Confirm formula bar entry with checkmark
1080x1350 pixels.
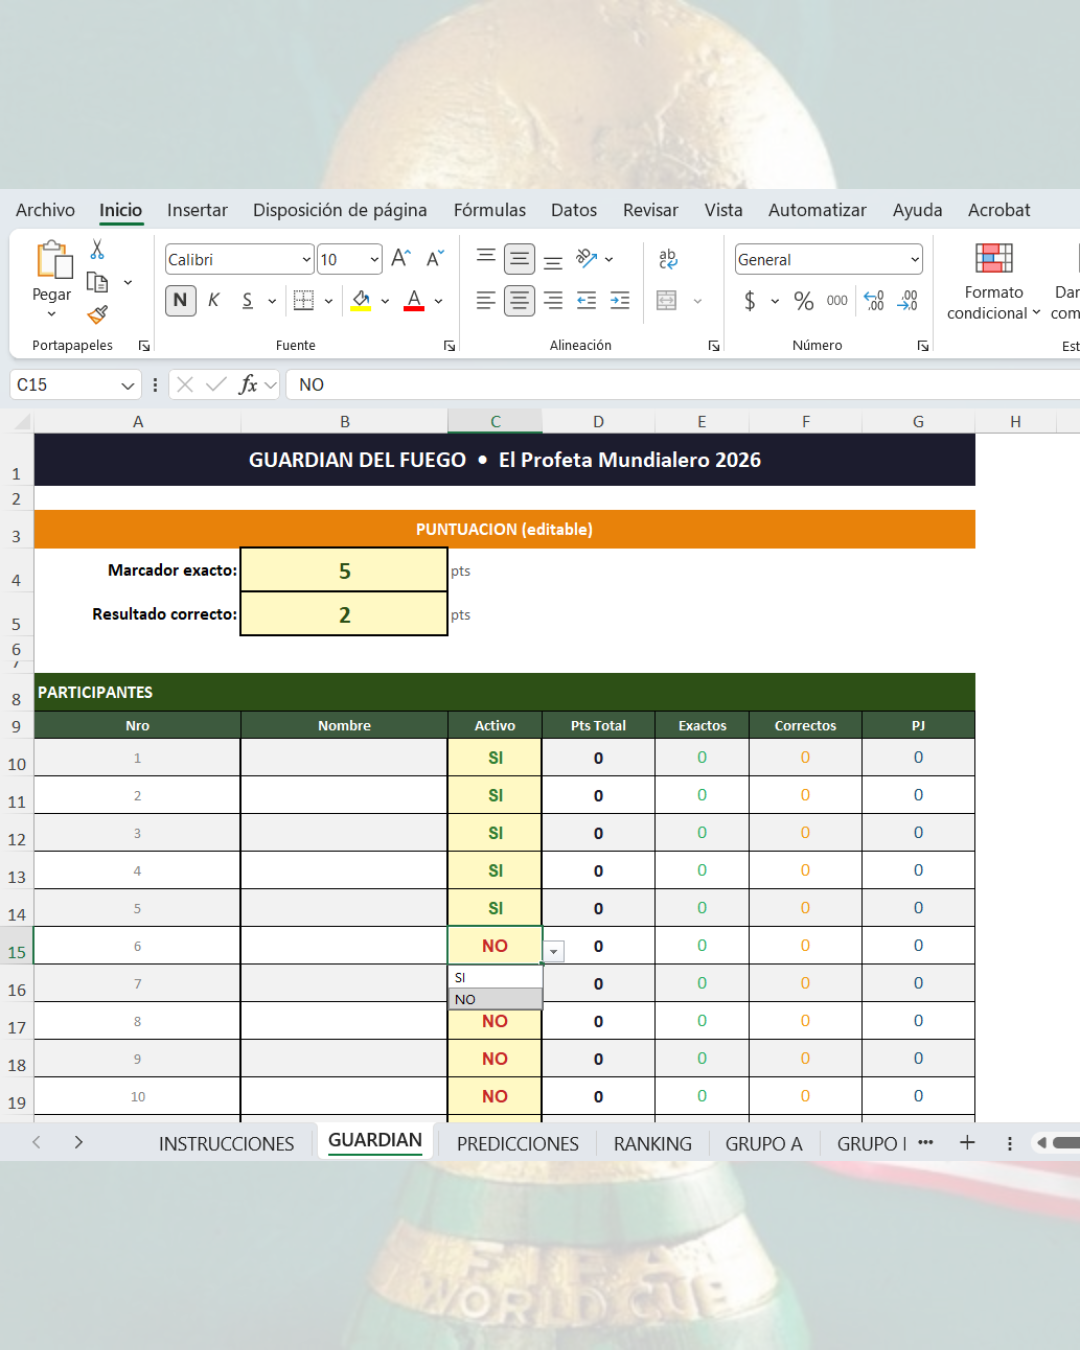pos(216,384)
